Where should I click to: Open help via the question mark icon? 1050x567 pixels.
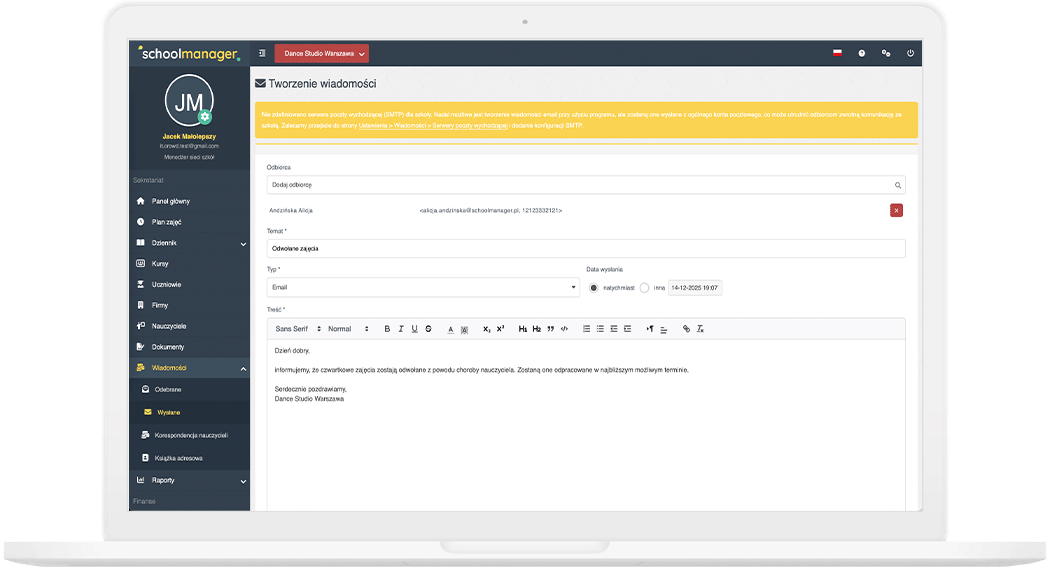coord(861,53)
